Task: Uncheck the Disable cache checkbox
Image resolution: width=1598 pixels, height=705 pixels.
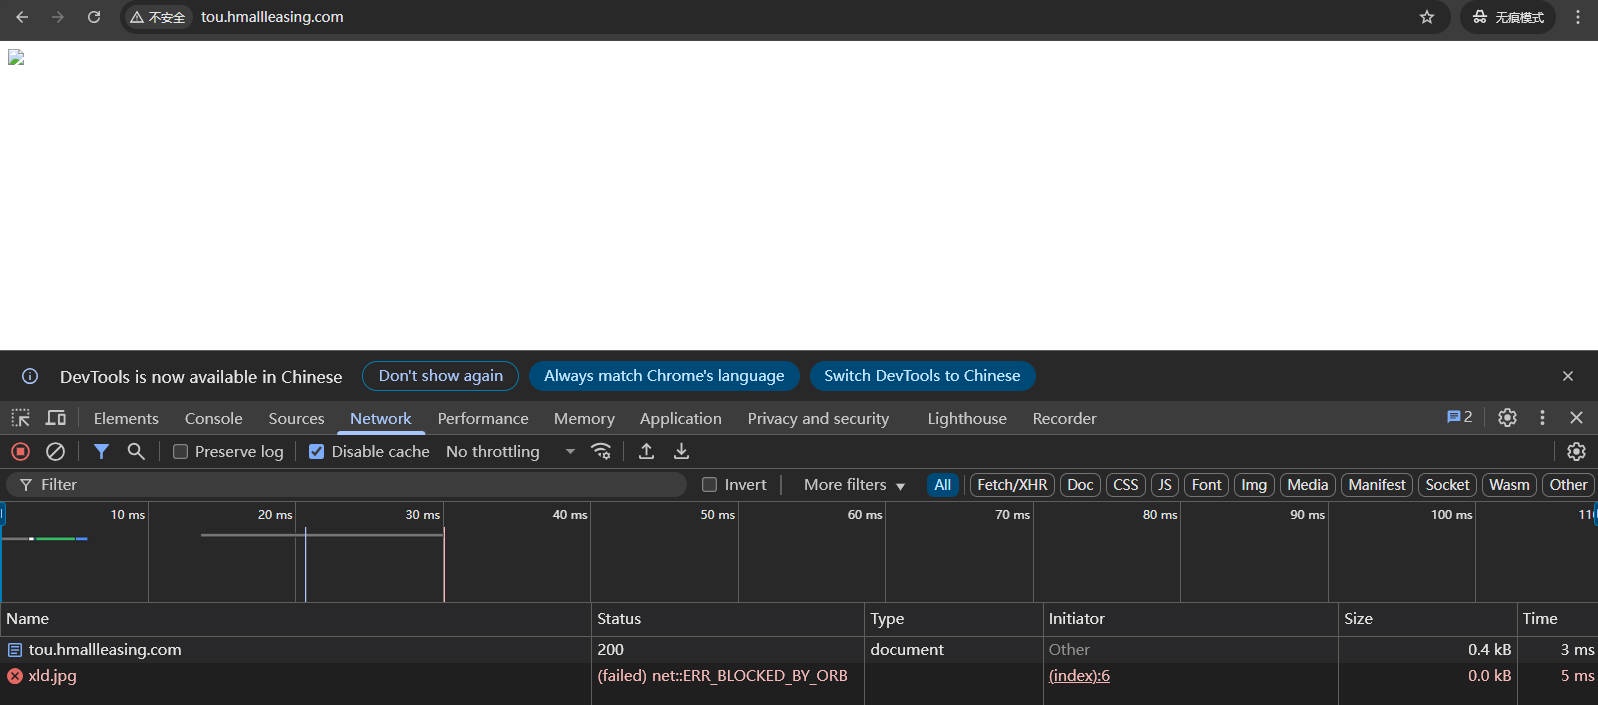Action: coord(317,452)
